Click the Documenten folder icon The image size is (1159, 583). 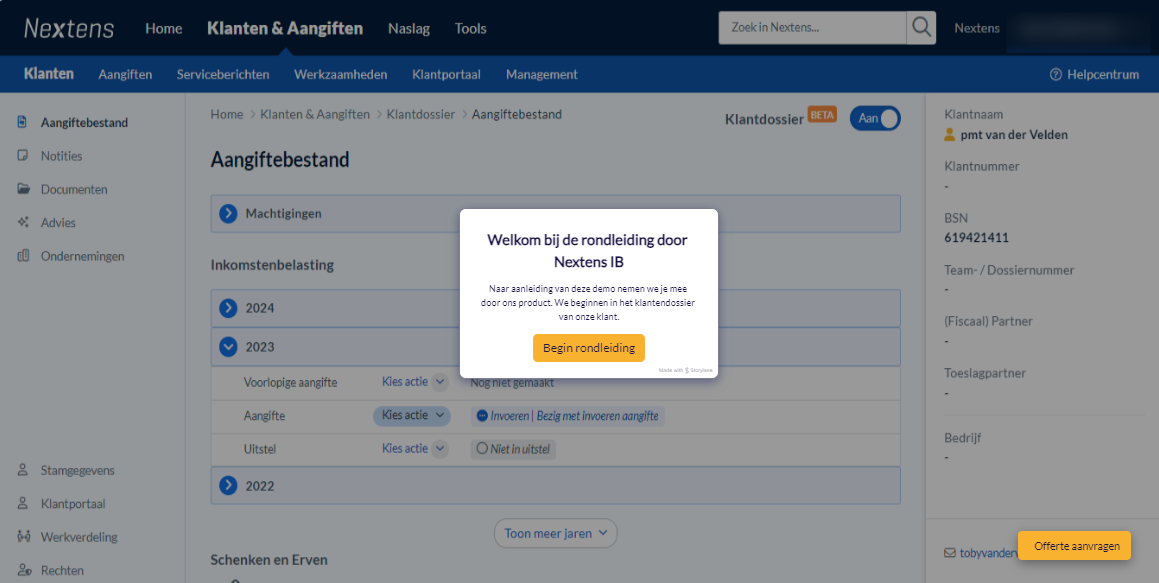point(24,189)
